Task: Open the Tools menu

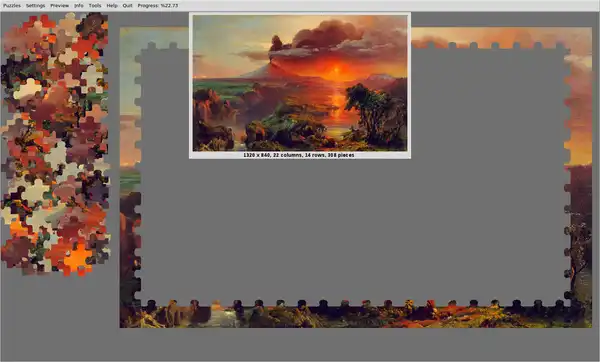Action: pyautogui.click(x=95, y=6)
